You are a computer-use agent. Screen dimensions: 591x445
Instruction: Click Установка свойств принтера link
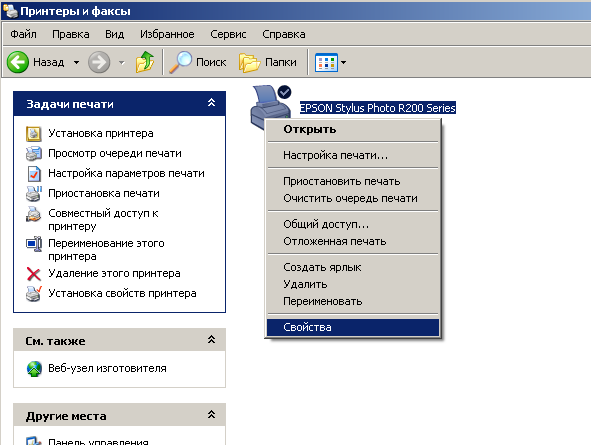click(x=122, y=293)
